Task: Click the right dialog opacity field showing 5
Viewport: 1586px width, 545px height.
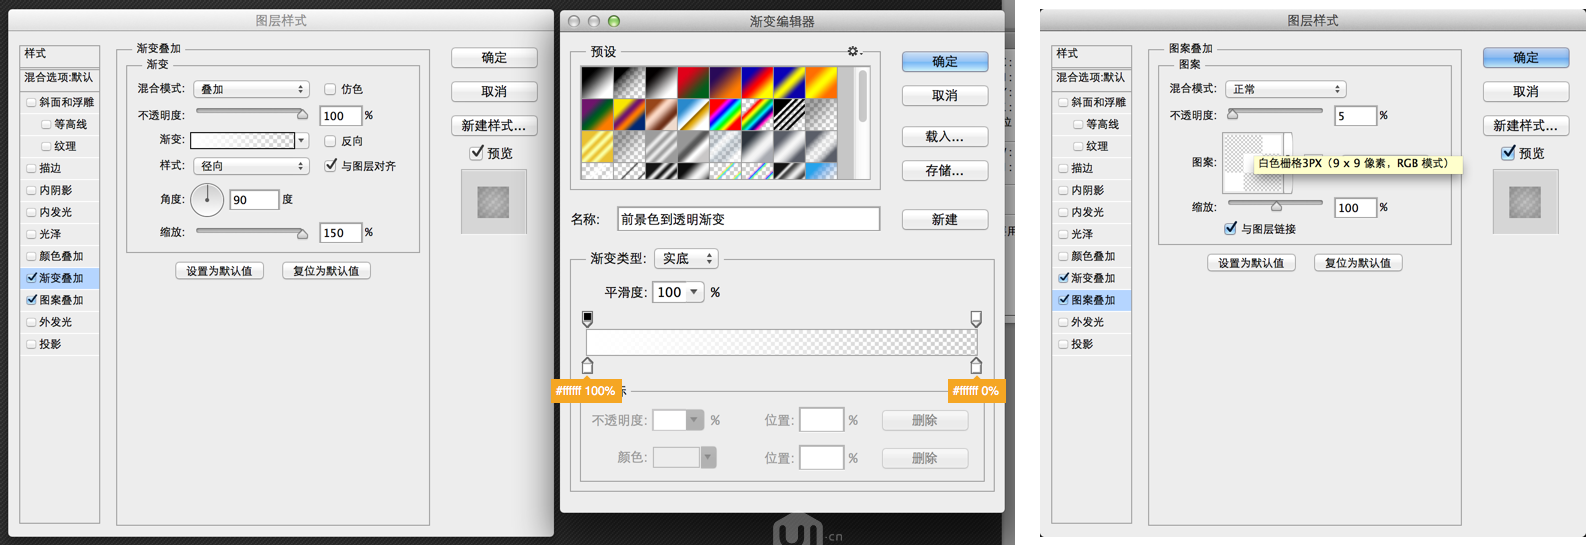Action: point(1355,115)
